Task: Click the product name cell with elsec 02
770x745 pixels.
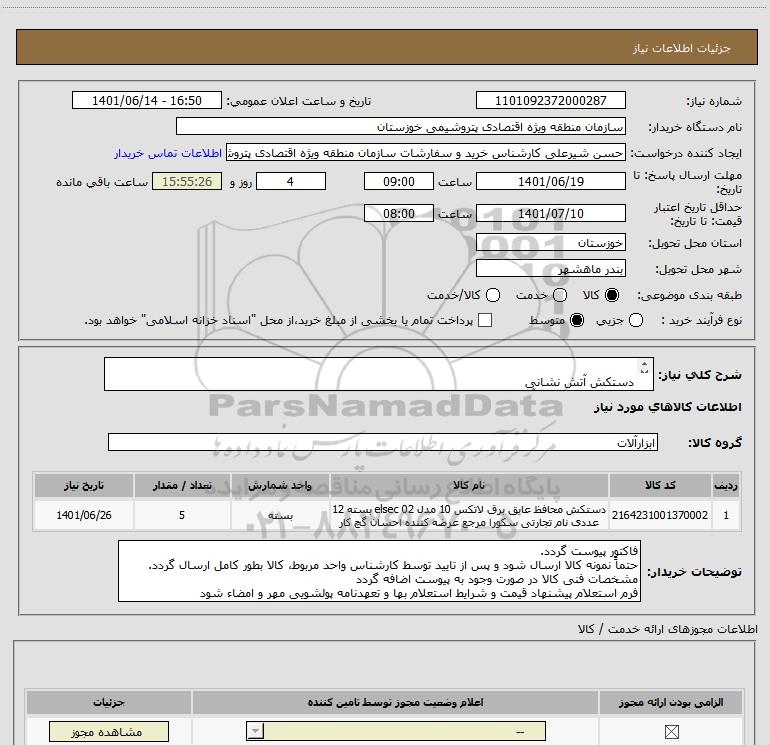Action: tap(469, 515)
